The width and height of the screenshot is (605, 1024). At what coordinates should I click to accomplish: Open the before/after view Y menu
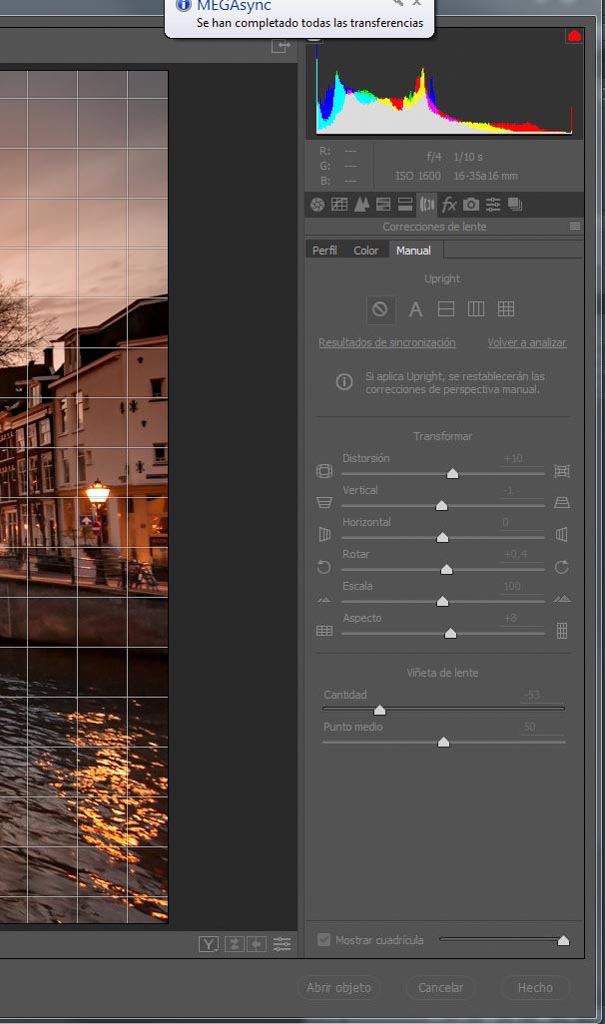209,944
